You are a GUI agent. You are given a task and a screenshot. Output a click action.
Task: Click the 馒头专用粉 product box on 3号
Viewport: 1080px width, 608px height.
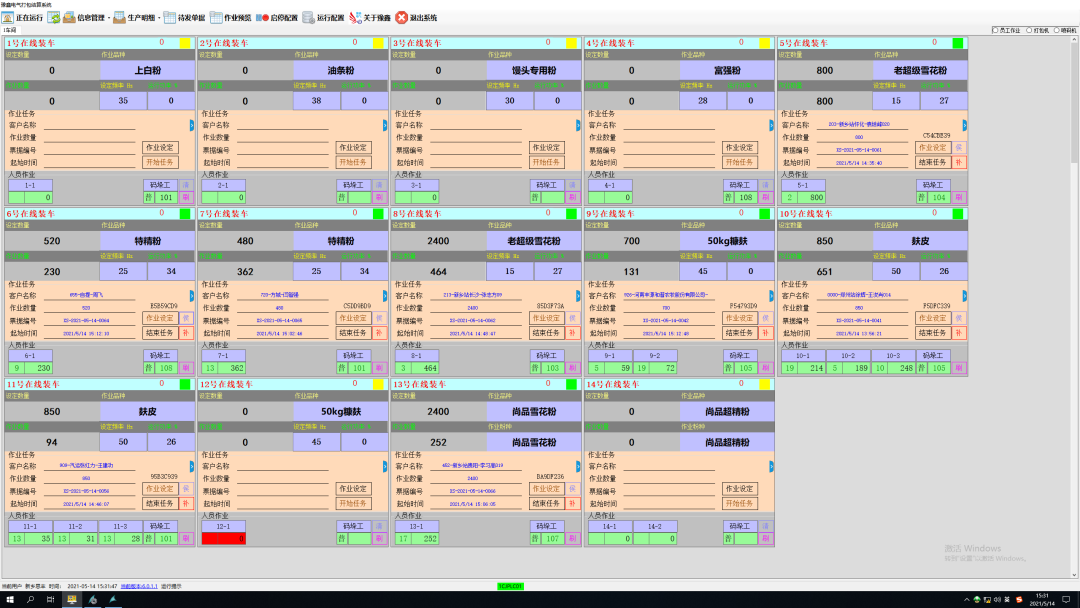tap(534, 70)
